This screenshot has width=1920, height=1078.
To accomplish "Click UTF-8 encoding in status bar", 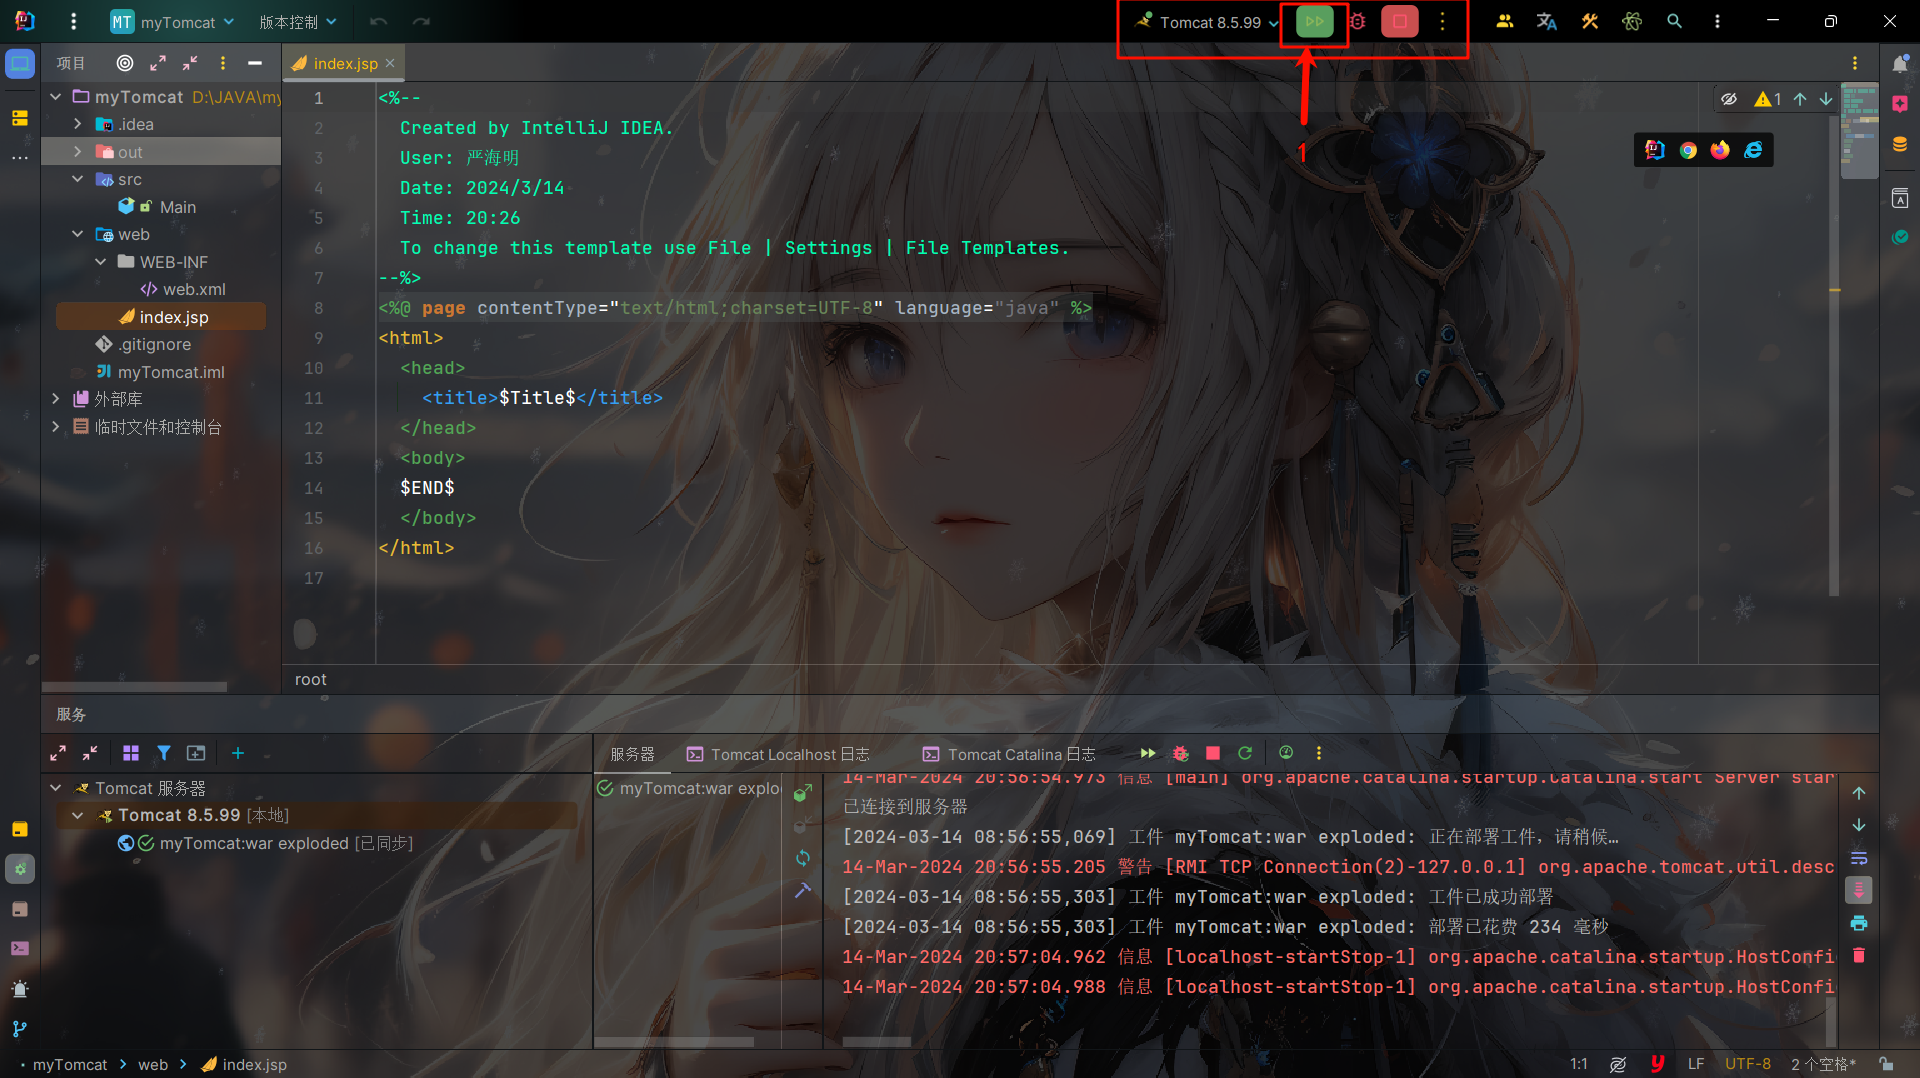I will point(1747,1064).
